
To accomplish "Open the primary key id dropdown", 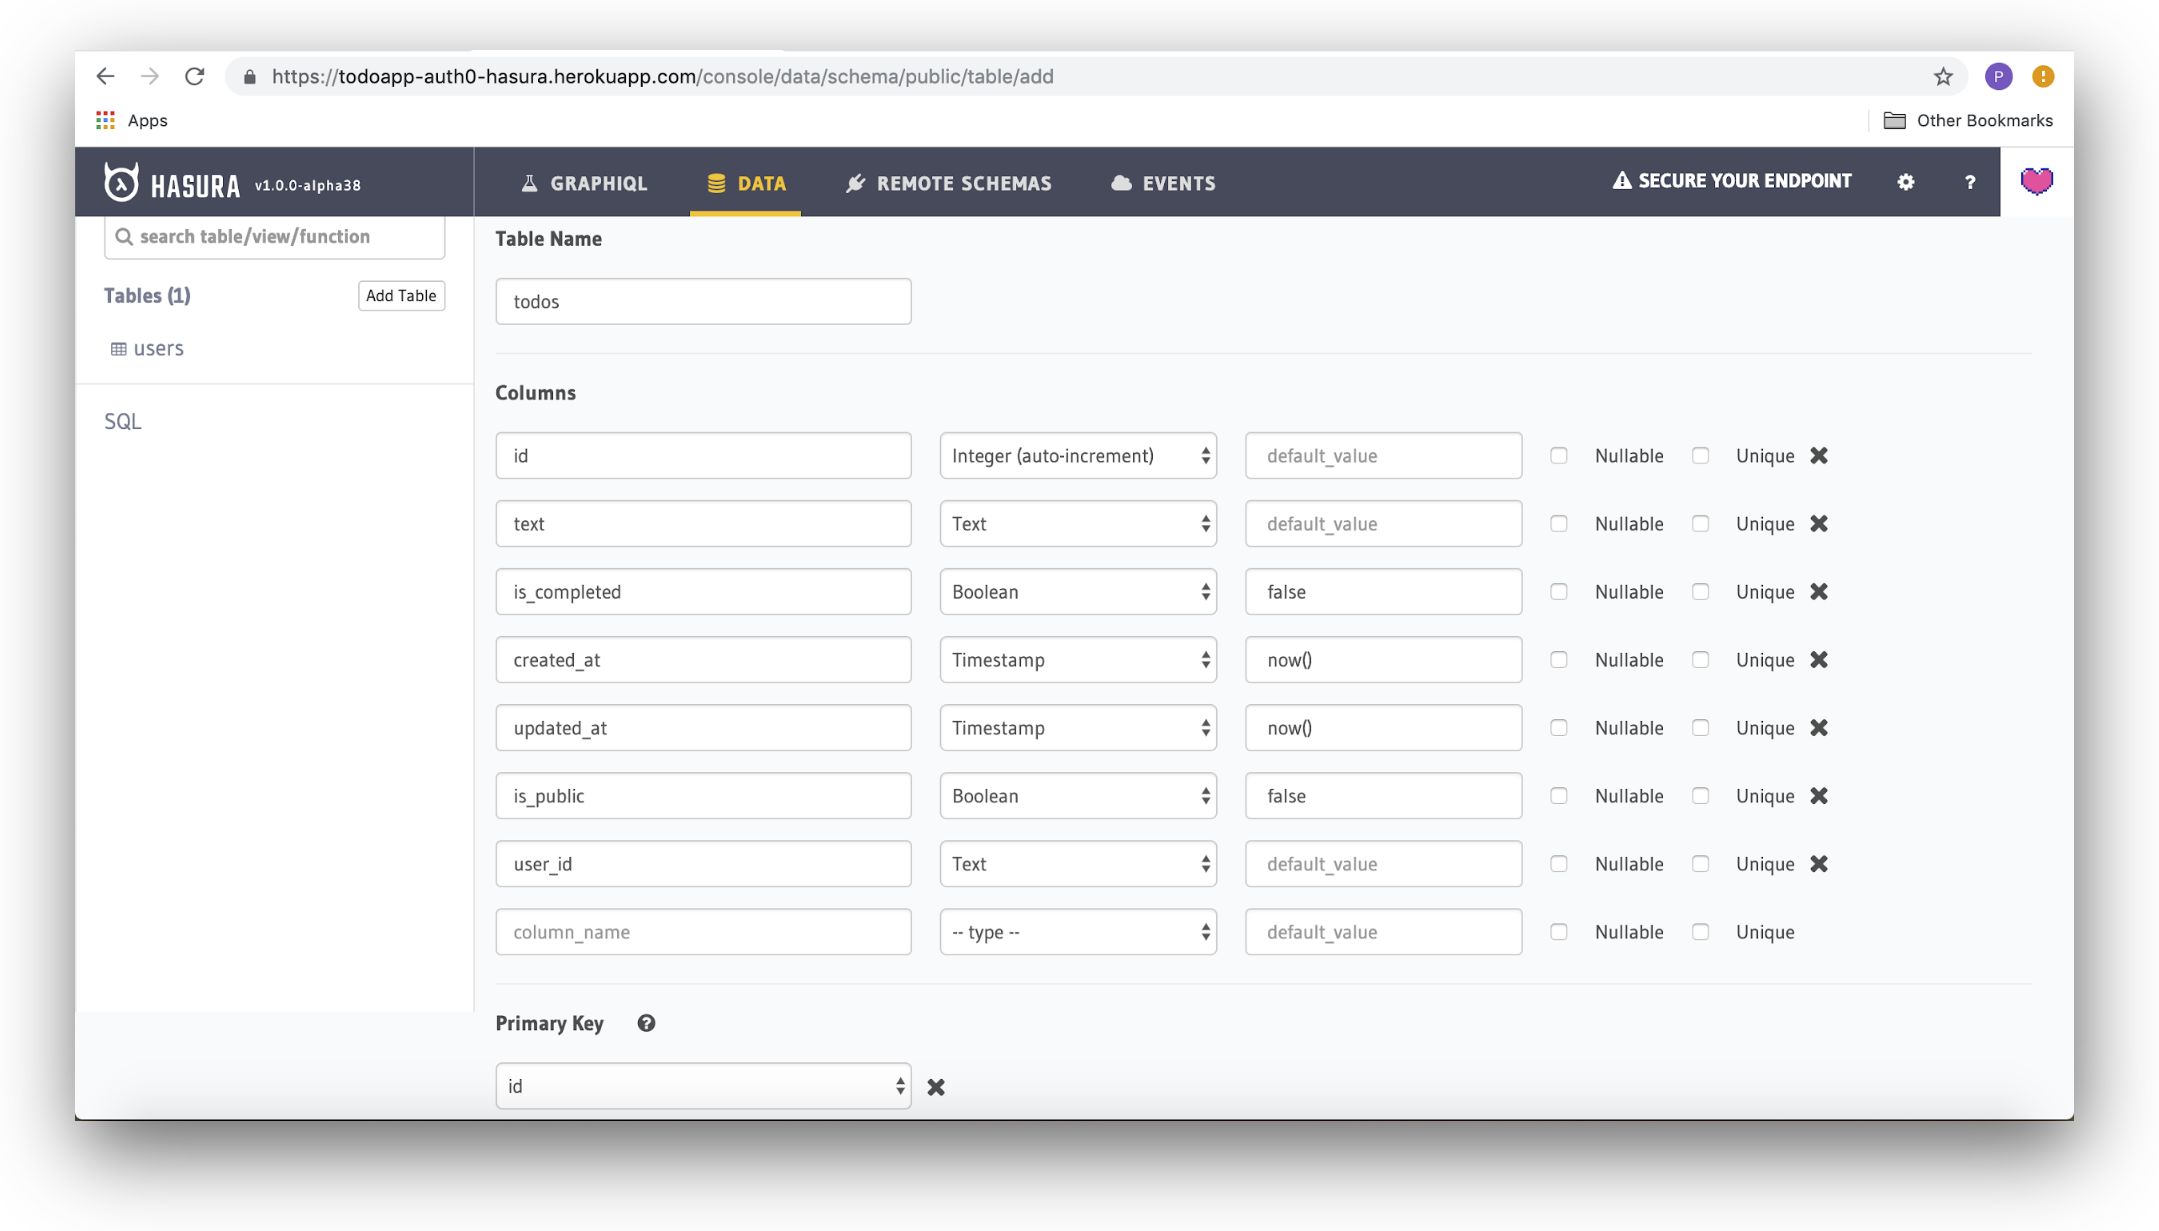I will coord(703,1086).
